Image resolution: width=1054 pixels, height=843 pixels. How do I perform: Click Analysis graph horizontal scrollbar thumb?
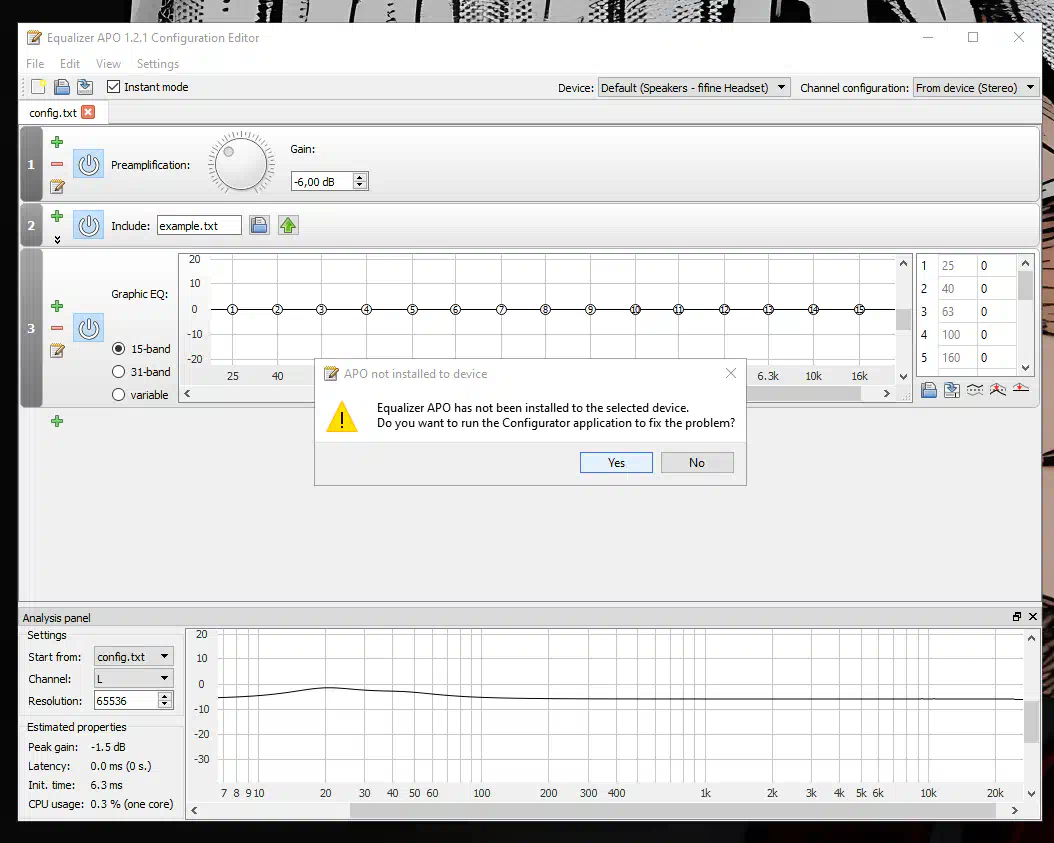point(672,810)
